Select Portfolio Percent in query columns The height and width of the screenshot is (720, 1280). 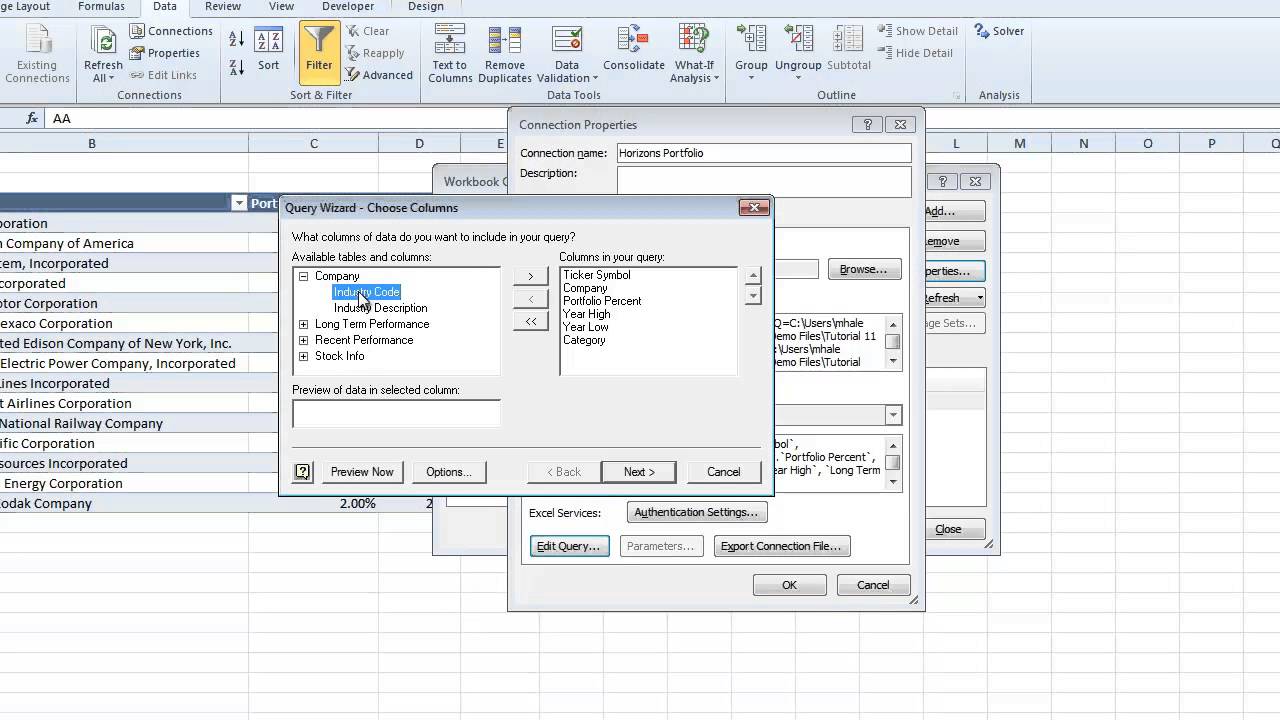coord(602,301)
